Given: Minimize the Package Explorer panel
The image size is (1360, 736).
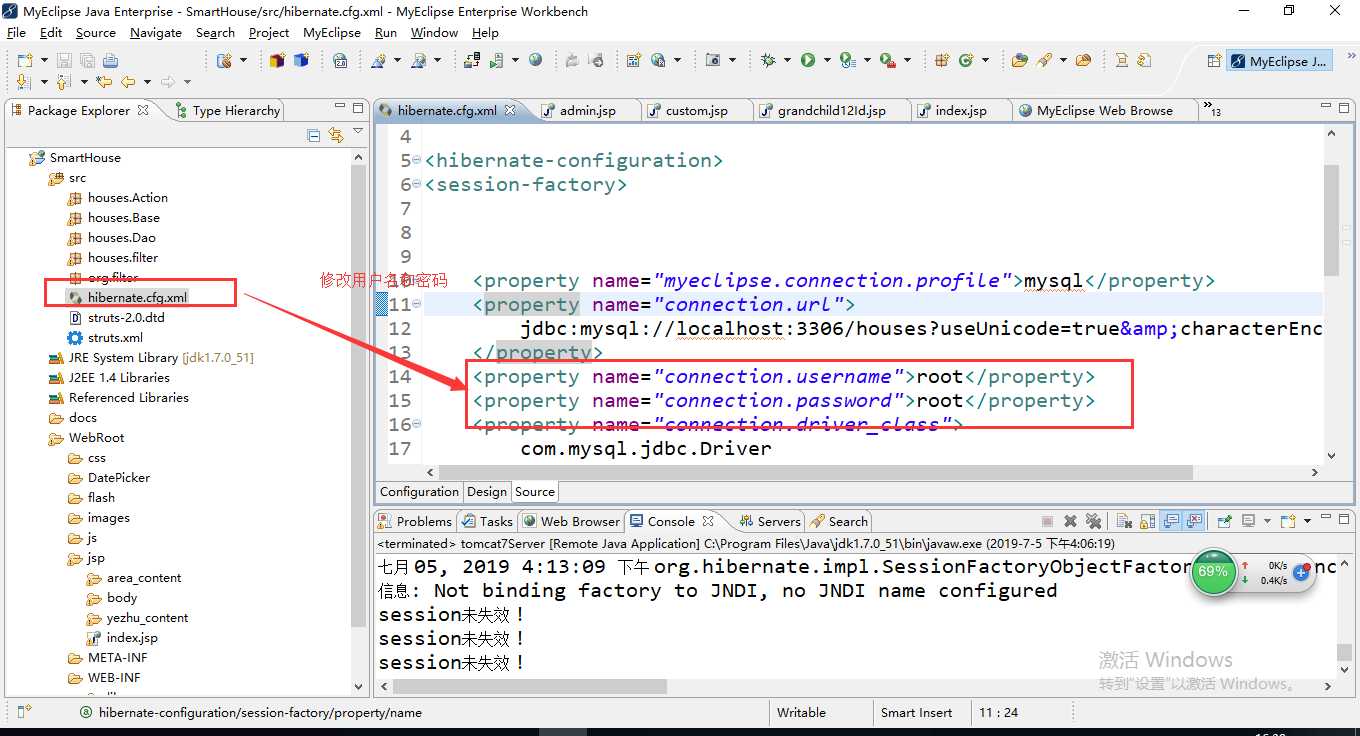Looking at the screenshot, I should (x=340, y=106).
